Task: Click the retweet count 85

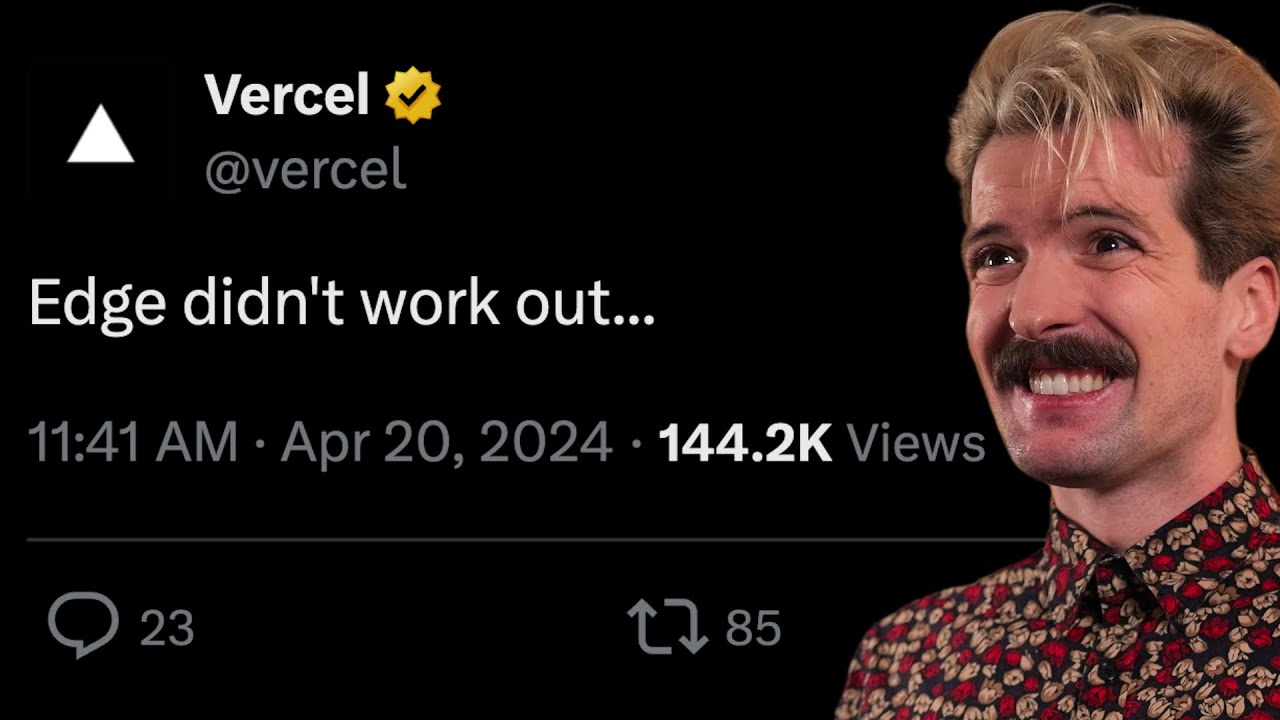Action: (x=752, y=628)
